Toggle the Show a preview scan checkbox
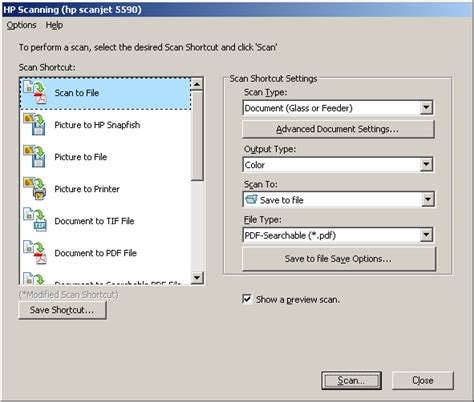The height and width of the screenshot is (402, 474). coord(247,299)
